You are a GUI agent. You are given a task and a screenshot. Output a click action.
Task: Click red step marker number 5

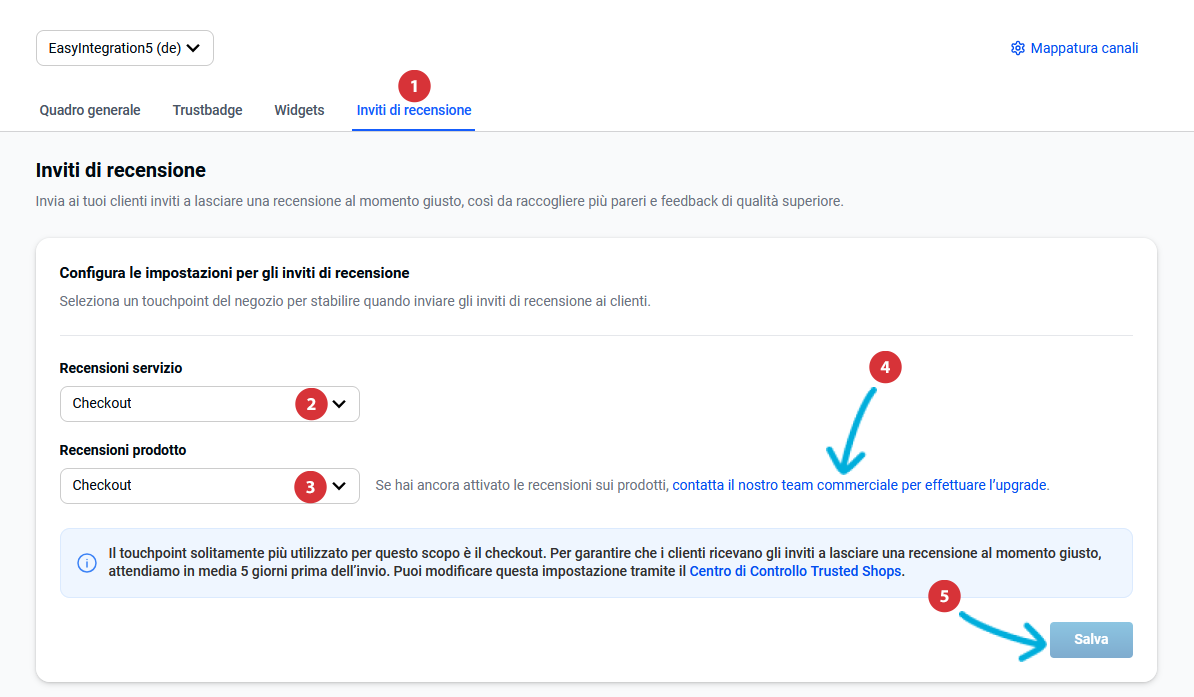(x=944, y=596)
